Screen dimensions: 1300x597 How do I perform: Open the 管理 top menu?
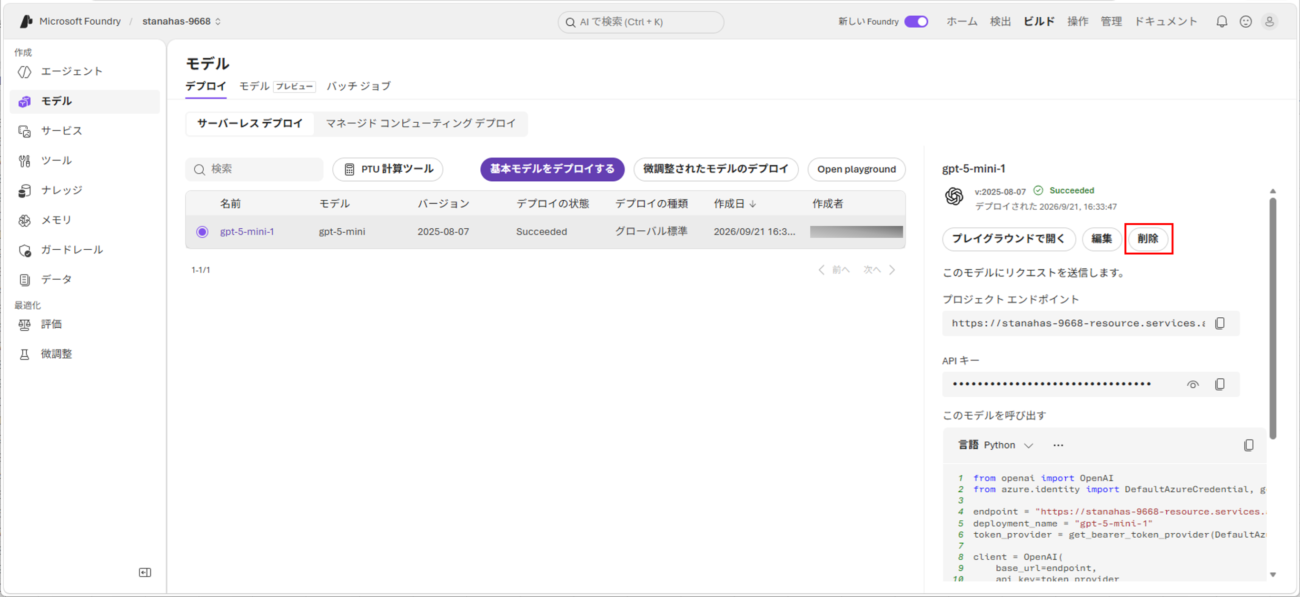click(1111, 21)
